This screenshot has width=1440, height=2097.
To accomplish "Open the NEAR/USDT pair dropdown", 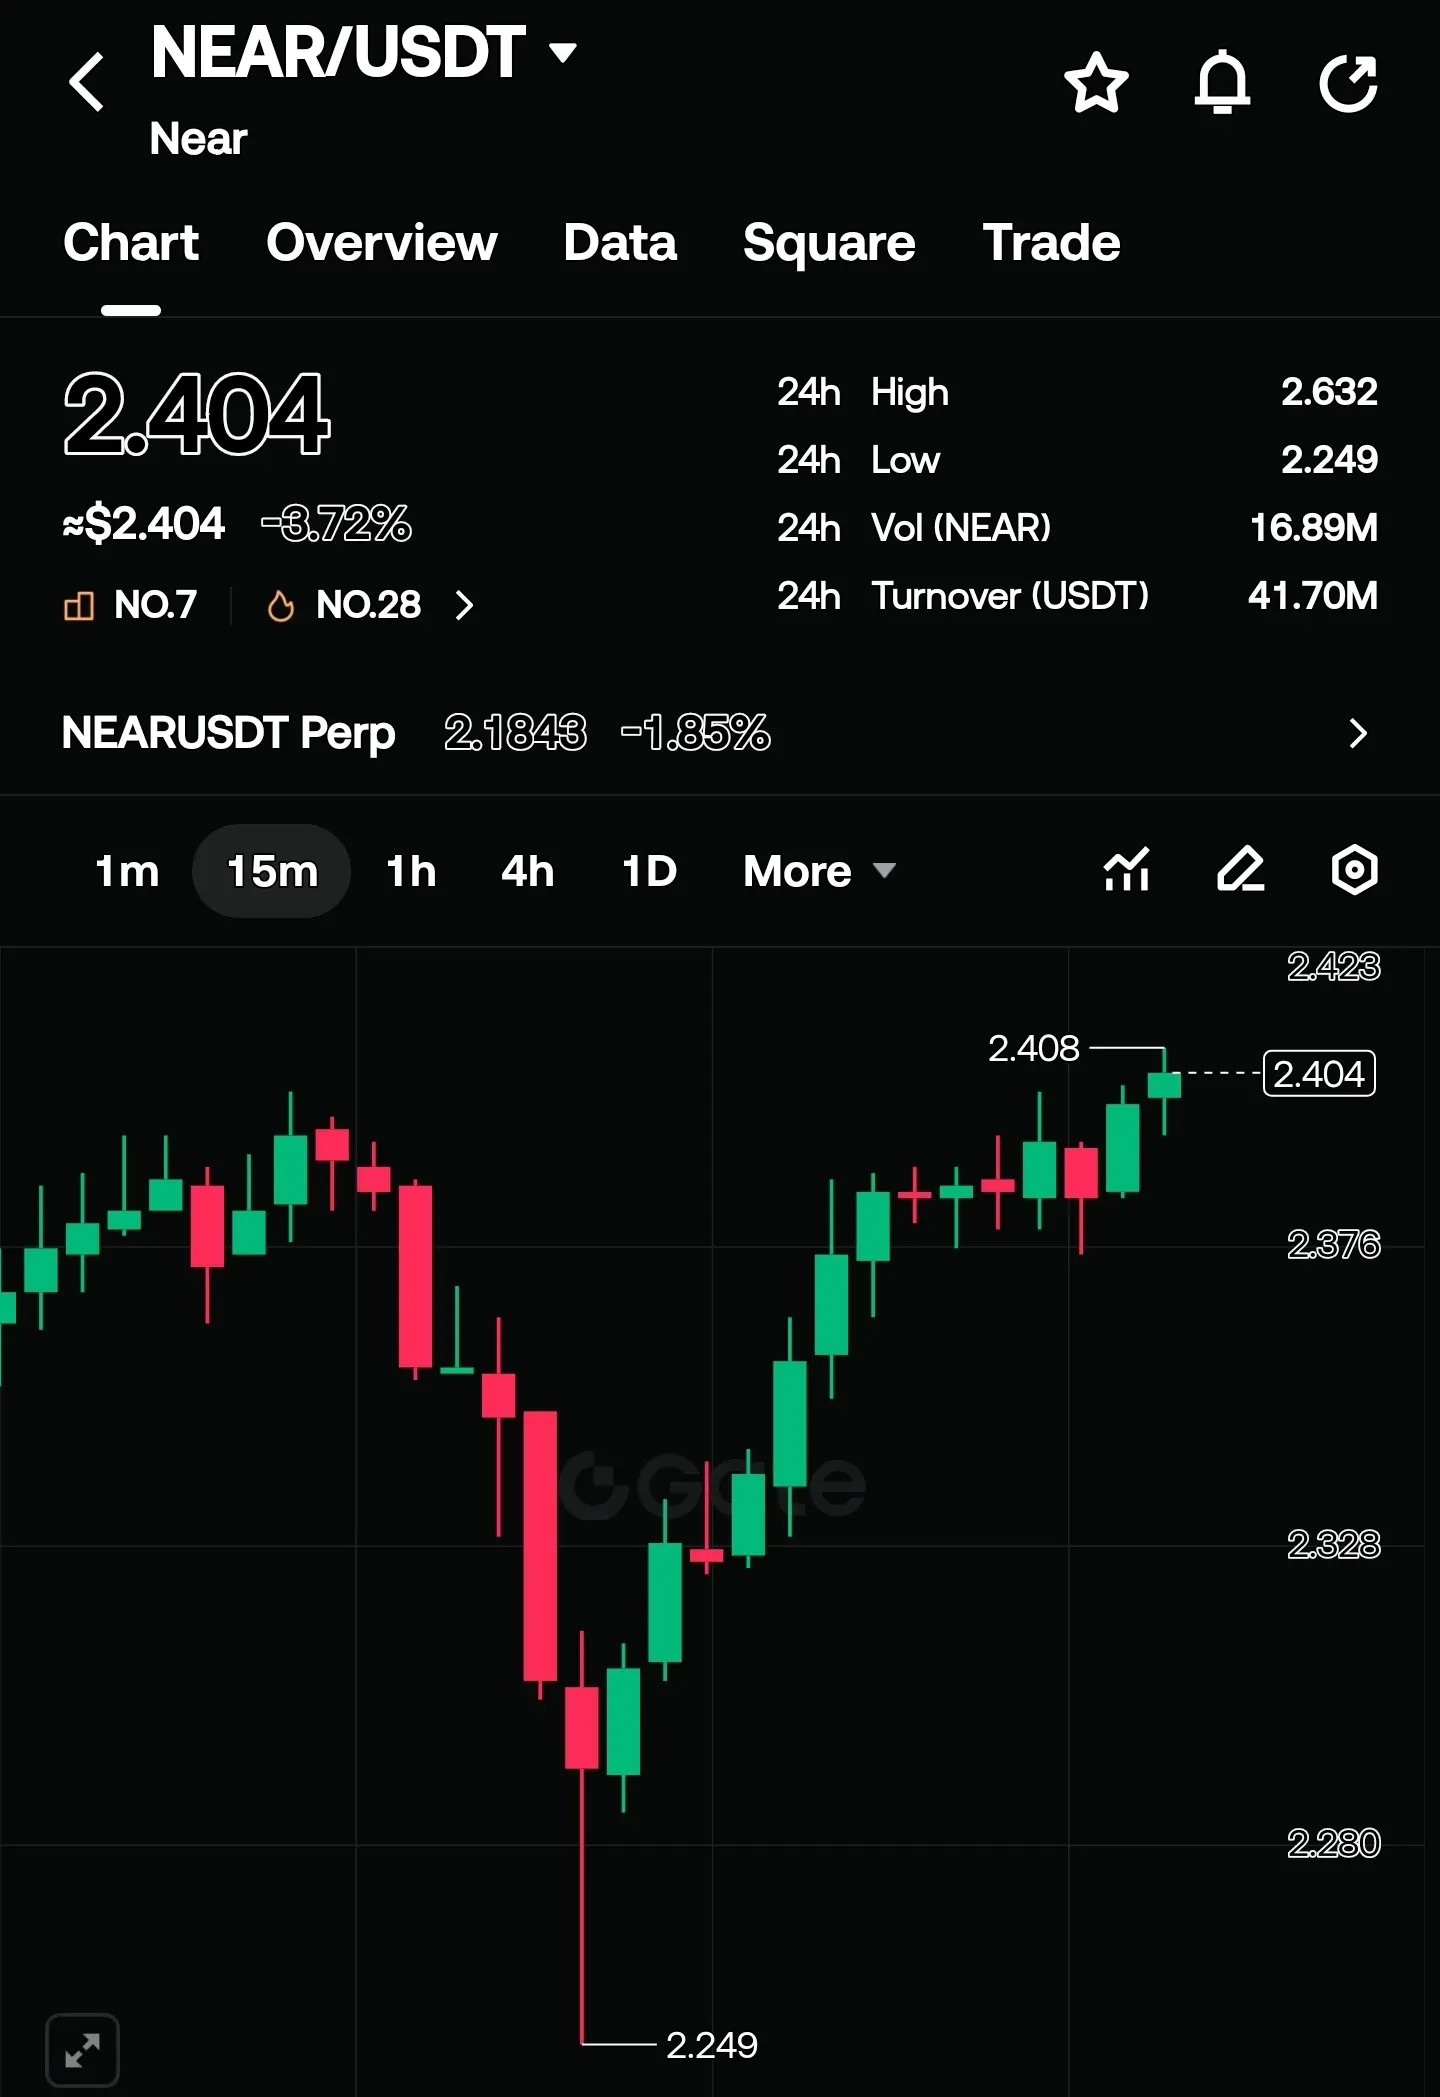I will click(563, 52).
